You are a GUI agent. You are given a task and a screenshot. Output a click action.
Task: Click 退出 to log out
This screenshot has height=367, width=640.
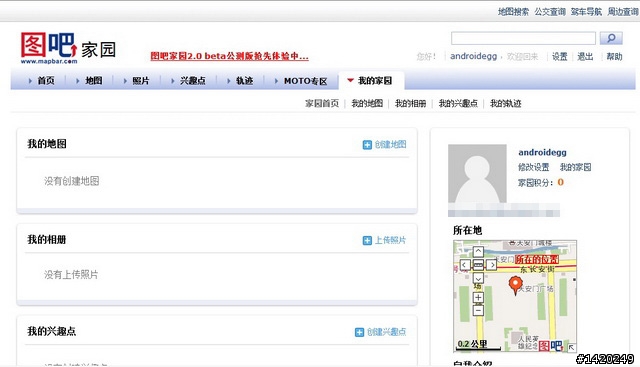585,56
